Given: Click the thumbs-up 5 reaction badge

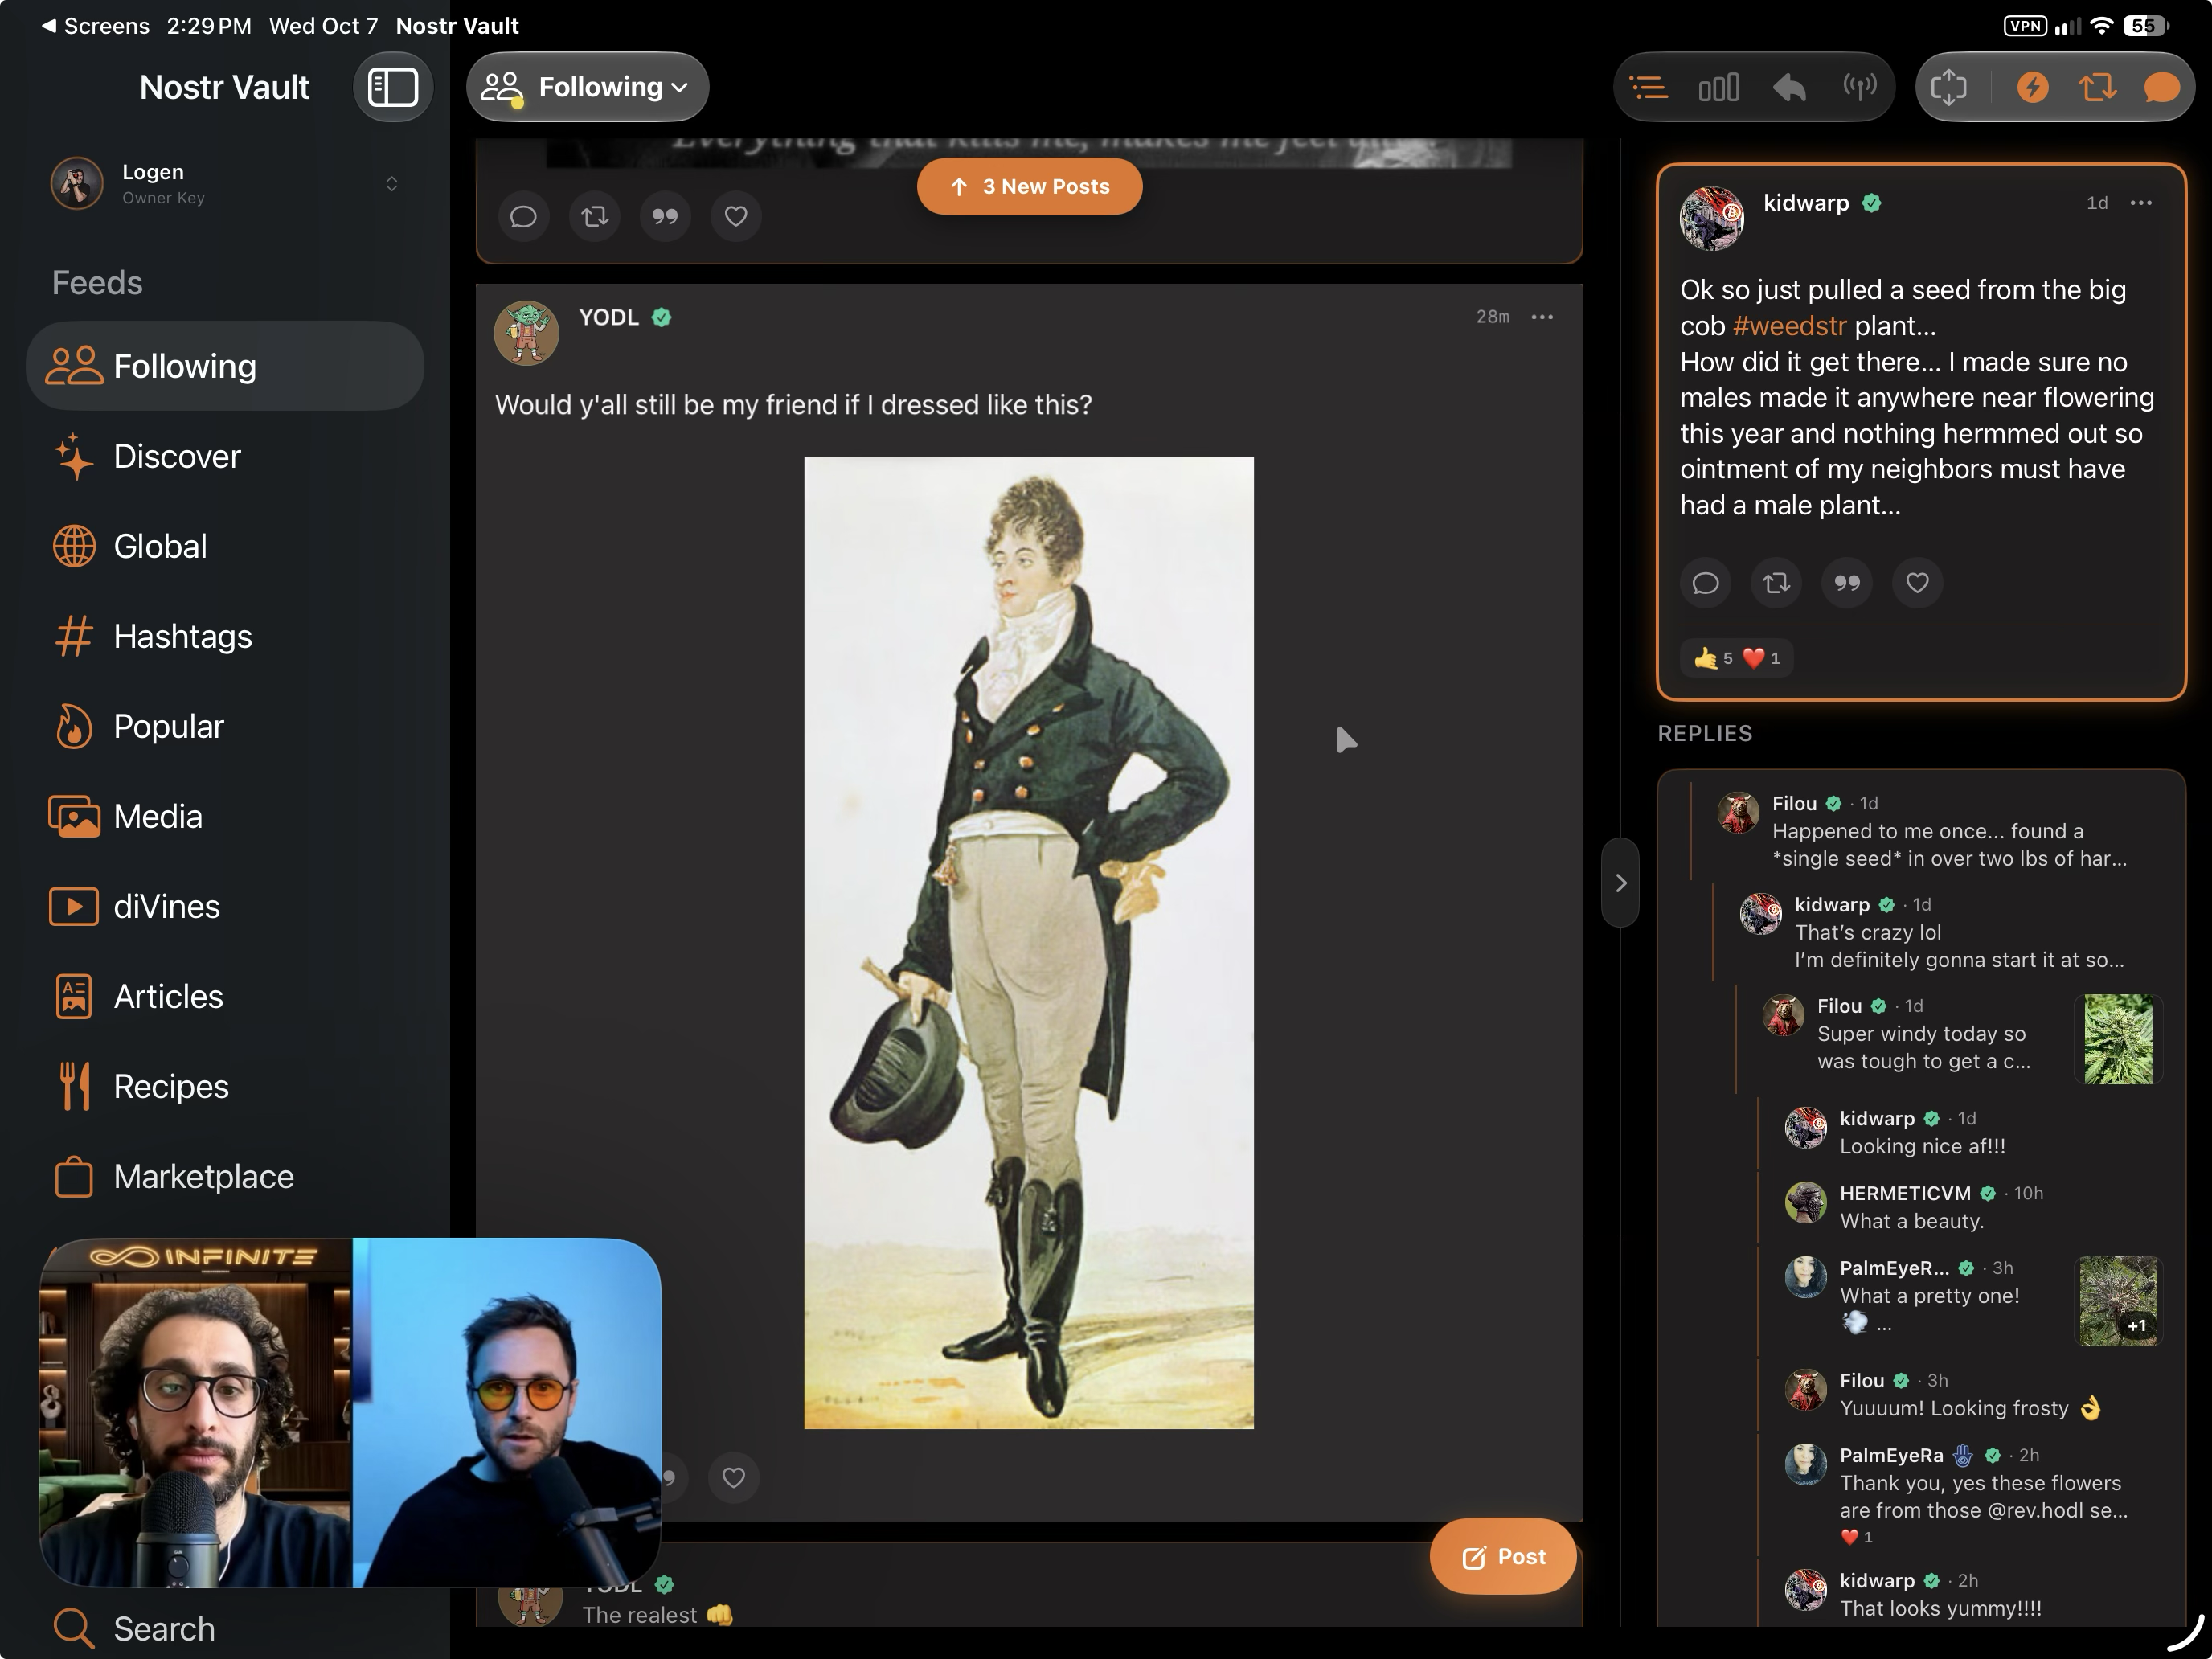Looking at the screenshot, I should [1713, 658].
